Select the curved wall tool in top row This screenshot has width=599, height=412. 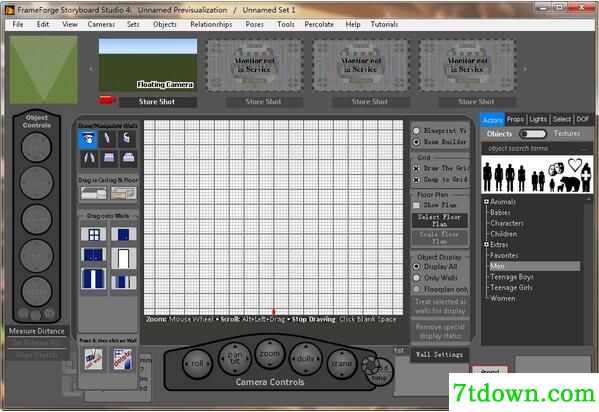(x=127, y=139)
